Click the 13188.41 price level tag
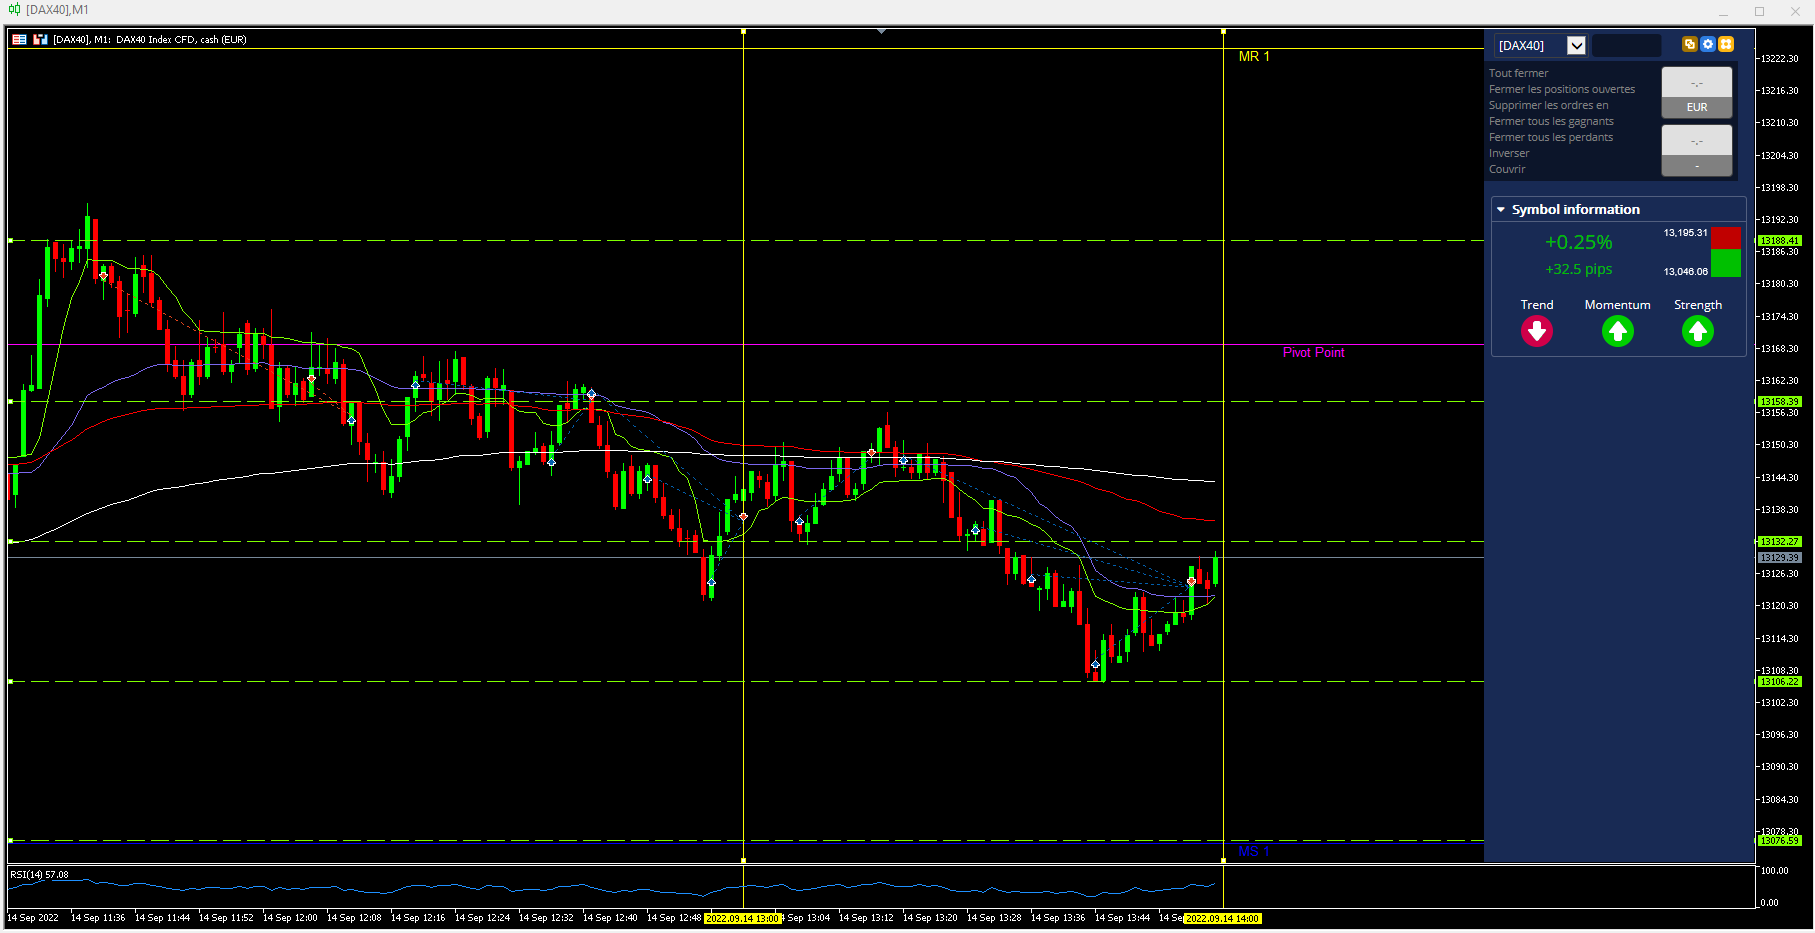The width and height of the screenshot is (1815, 933). pos(1779,241)
